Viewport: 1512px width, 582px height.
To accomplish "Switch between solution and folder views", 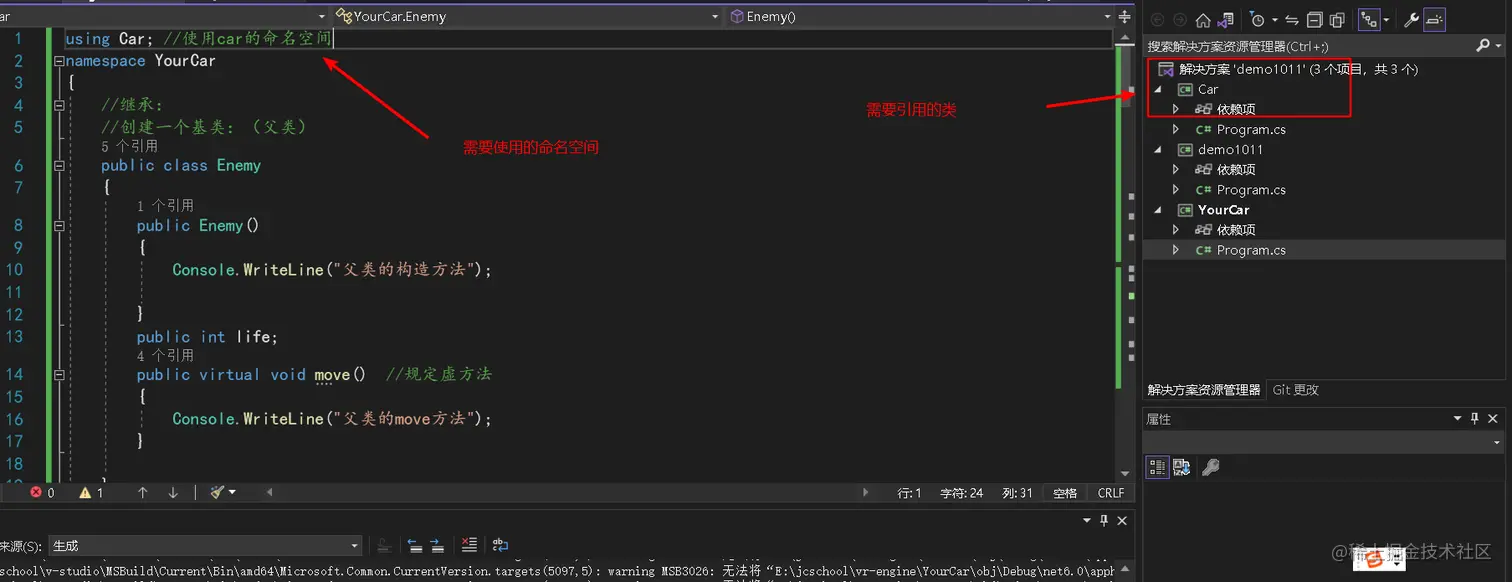I will (1224, 20).
